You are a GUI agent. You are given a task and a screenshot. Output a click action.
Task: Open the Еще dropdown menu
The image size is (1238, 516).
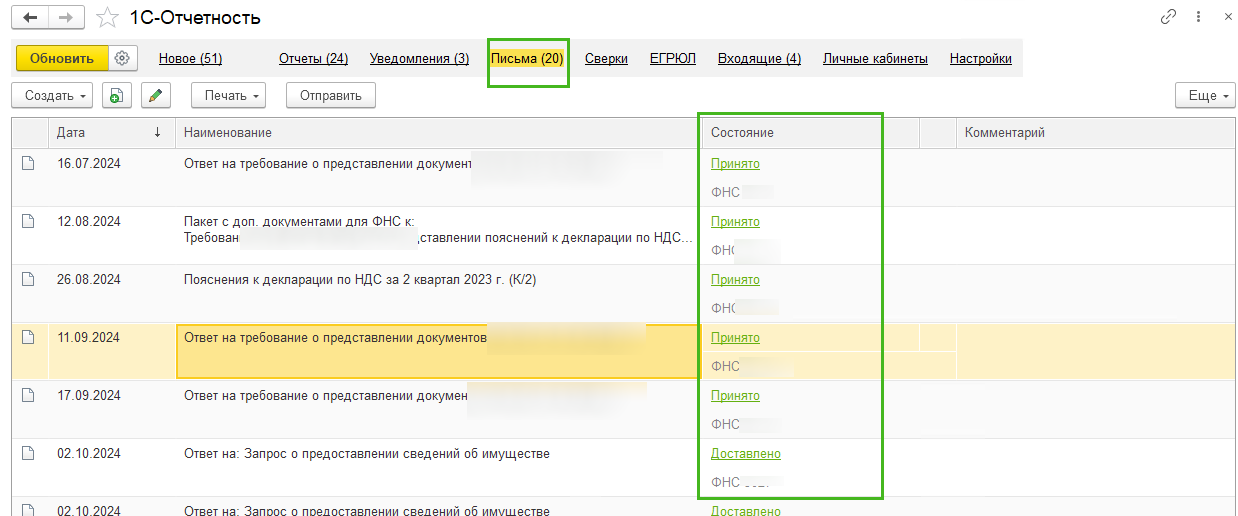click(1203, 96)
